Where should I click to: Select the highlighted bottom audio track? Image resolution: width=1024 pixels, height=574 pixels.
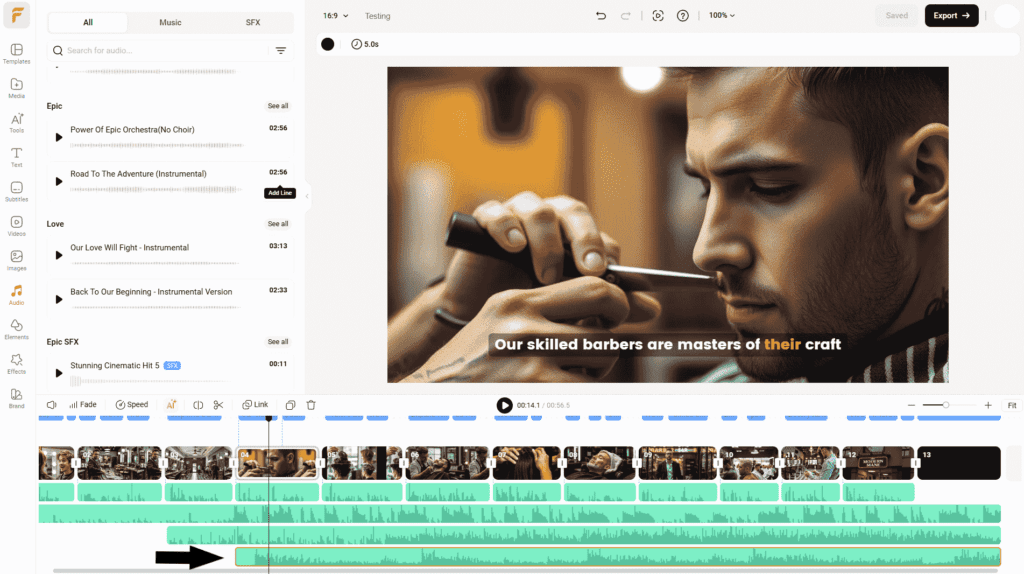(x=618, y=557)
